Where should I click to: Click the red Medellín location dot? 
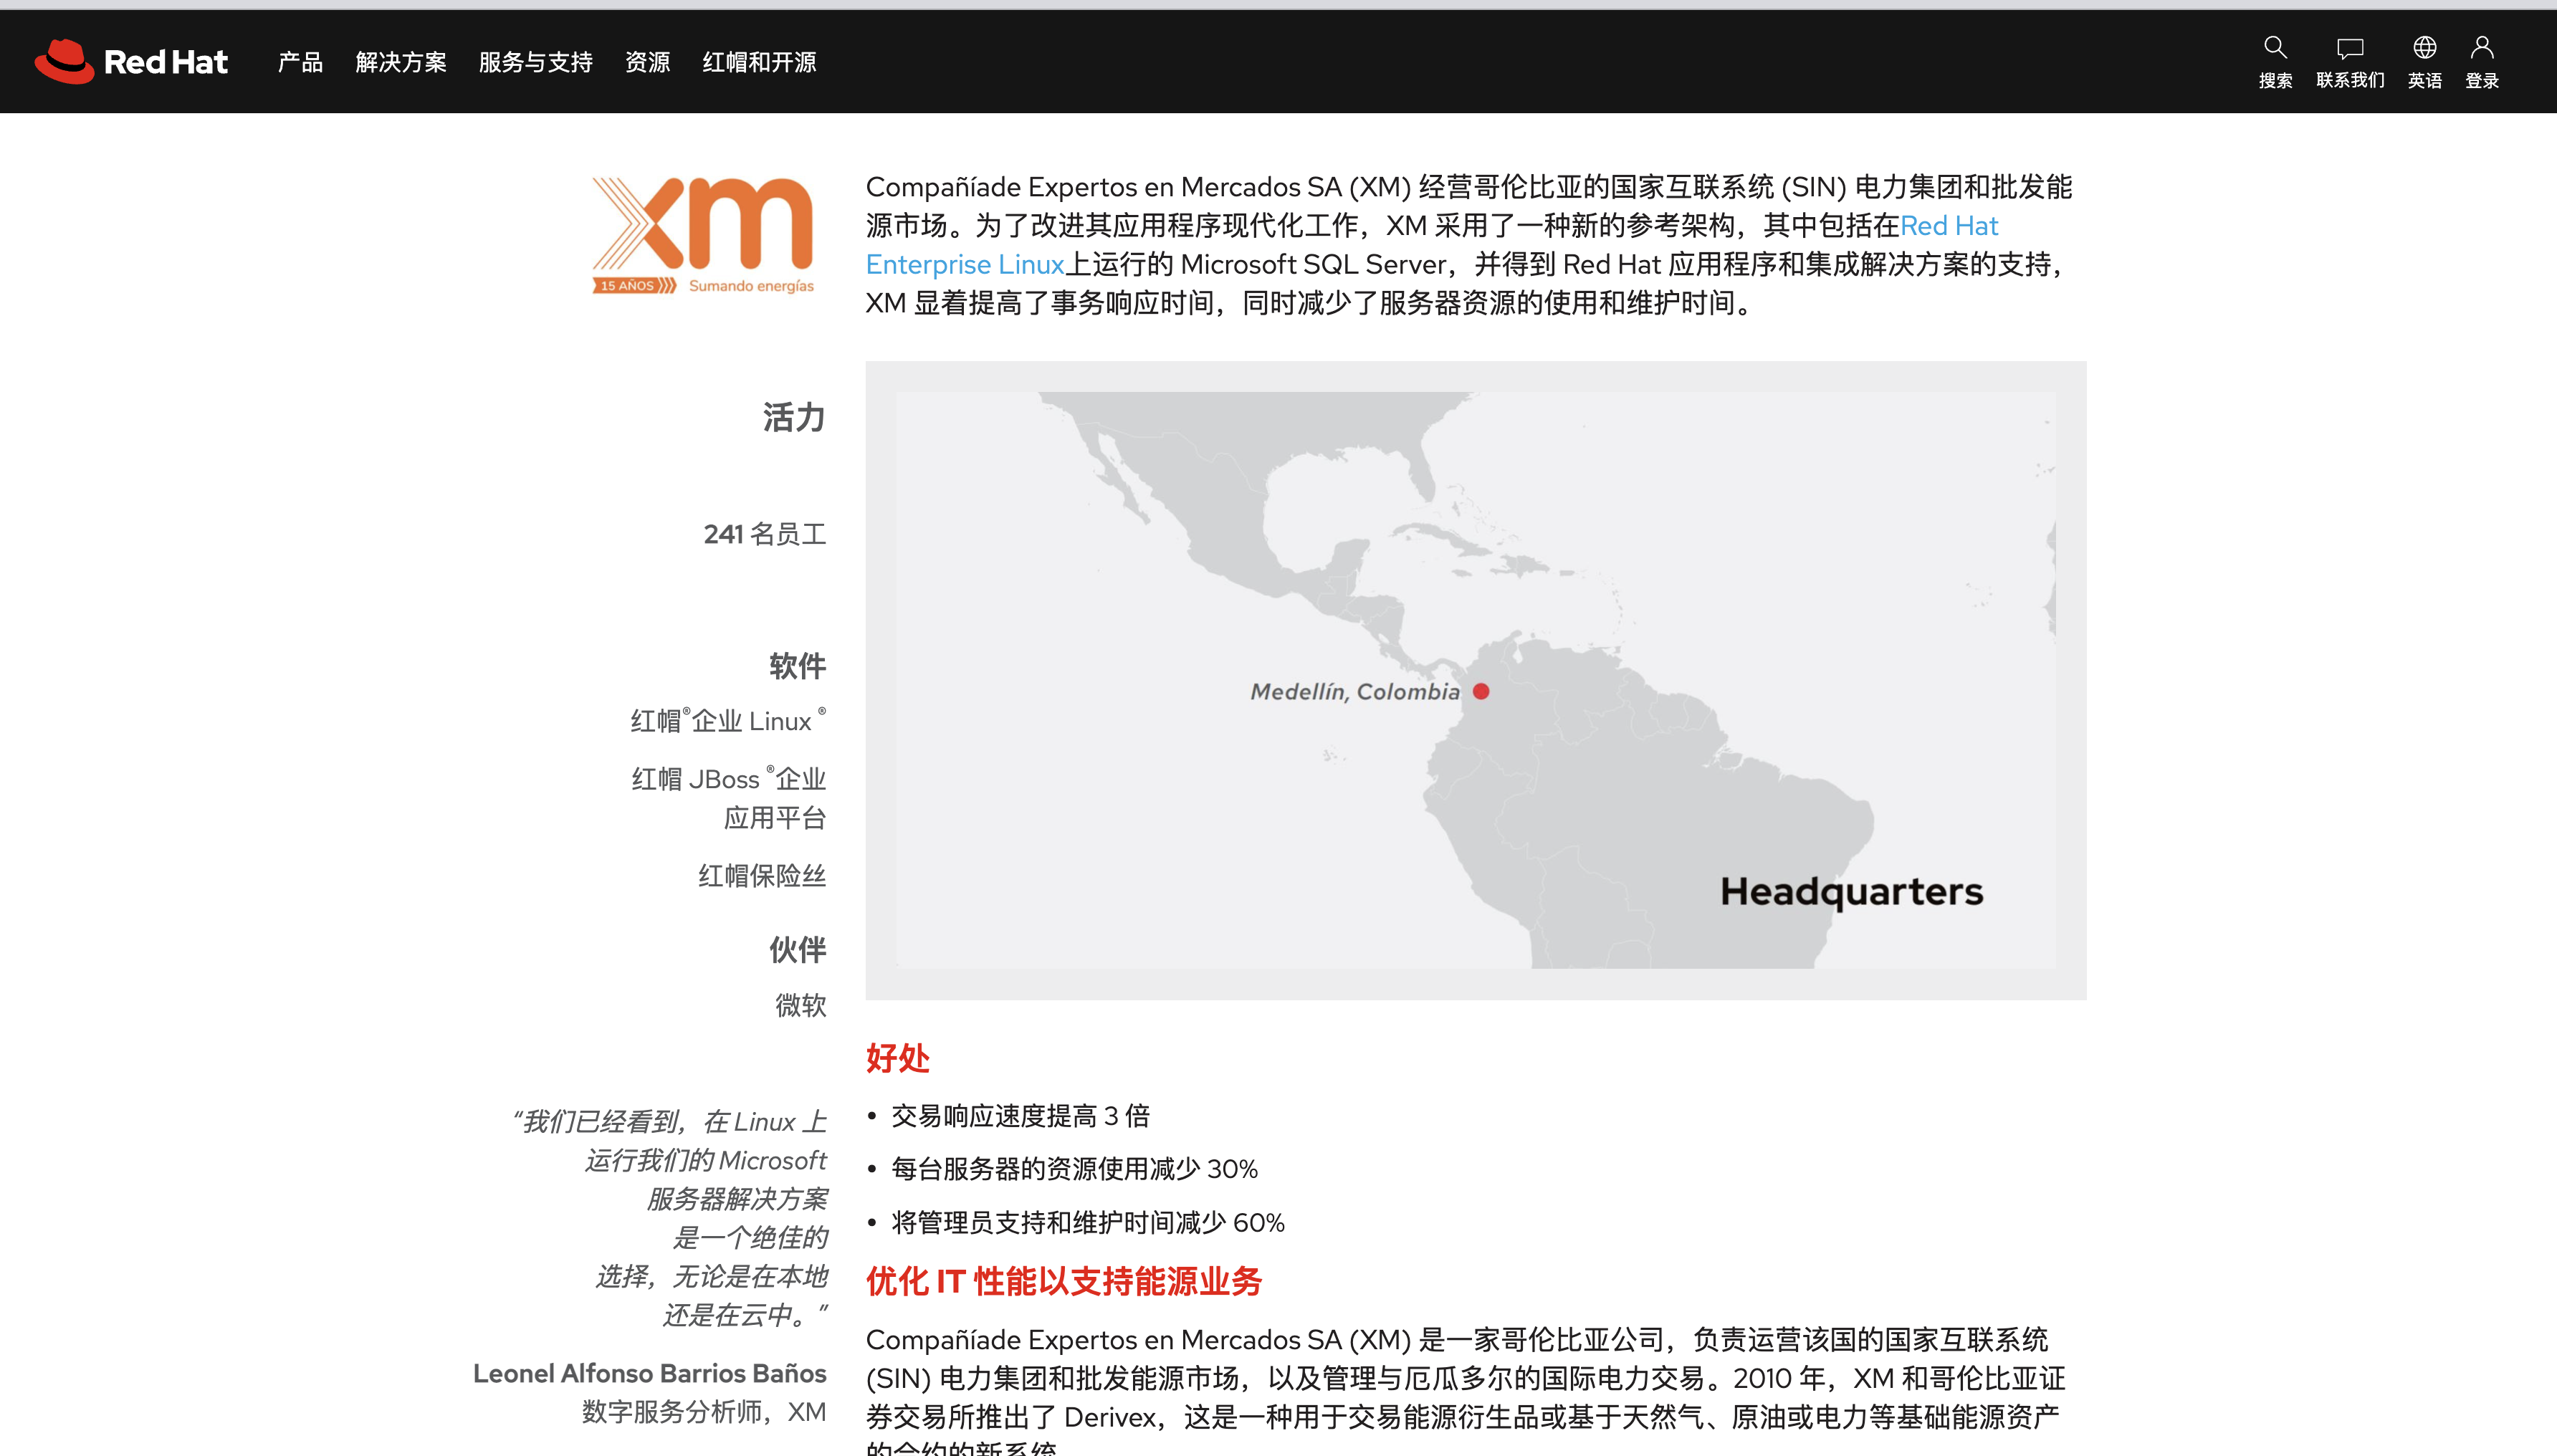tap(1481, 691)
